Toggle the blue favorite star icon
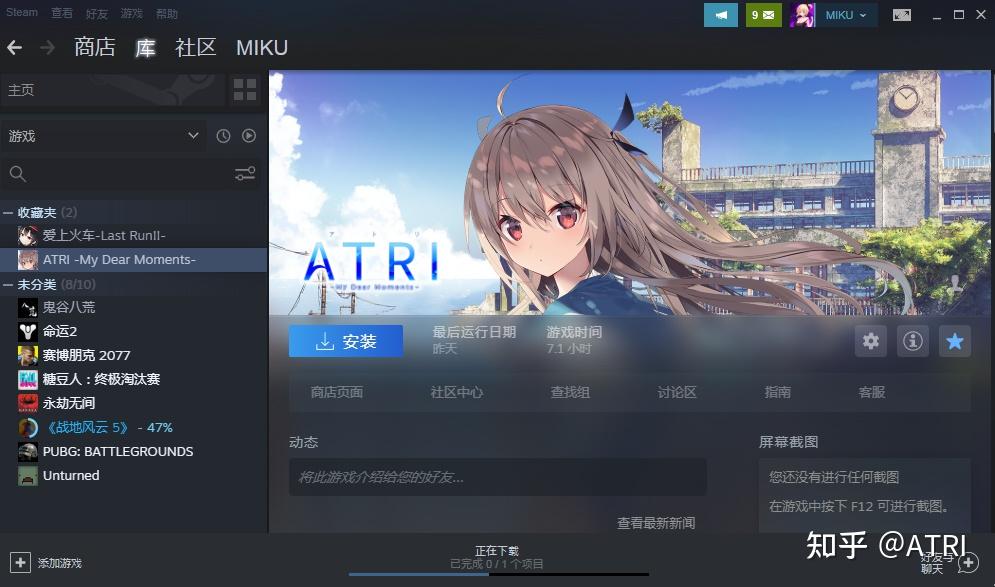Image resolution: width=995 pixels, height=587 pixels. click(x=954, y=341)
